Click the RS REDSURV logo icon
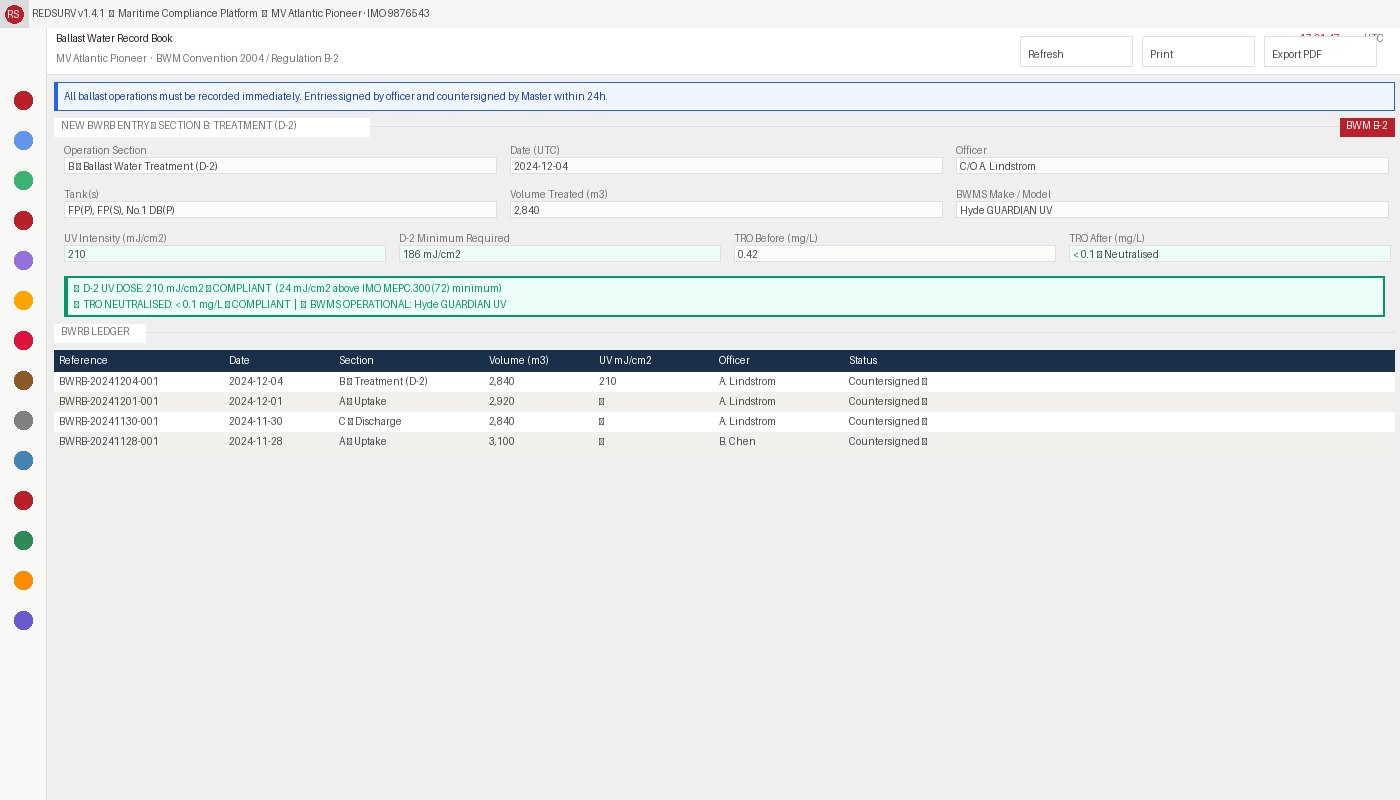This screenshot has width=1400, height=800. pyautogui.click(x=14, y=14)
